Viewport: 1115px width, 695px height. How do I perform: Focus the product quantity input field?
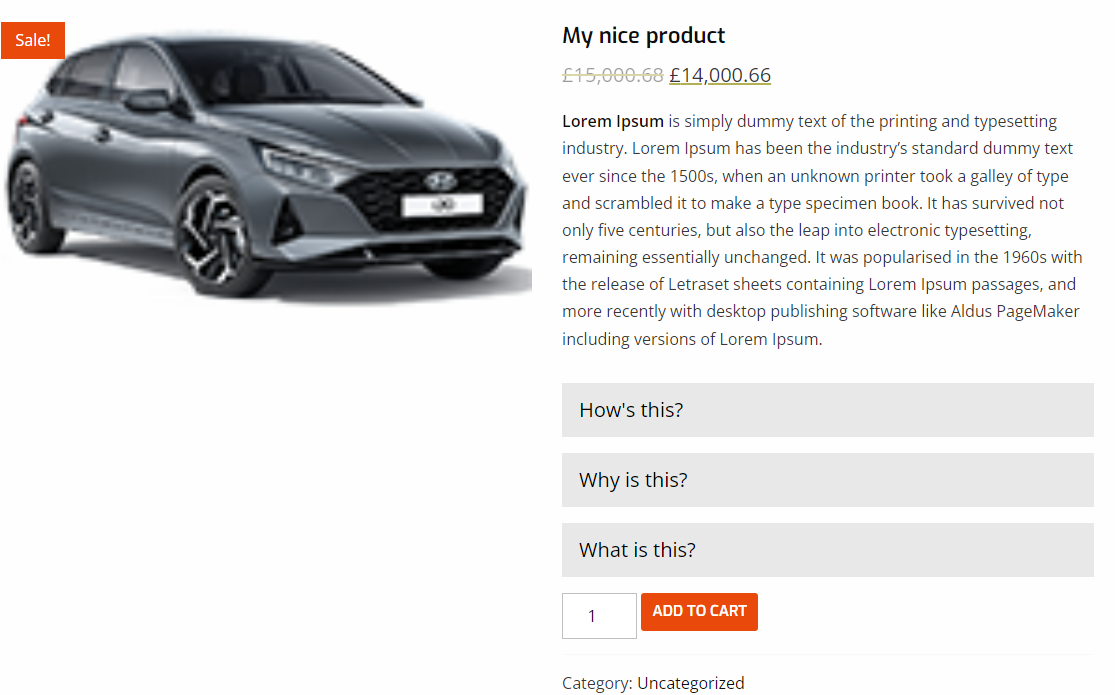click(599, 616)
